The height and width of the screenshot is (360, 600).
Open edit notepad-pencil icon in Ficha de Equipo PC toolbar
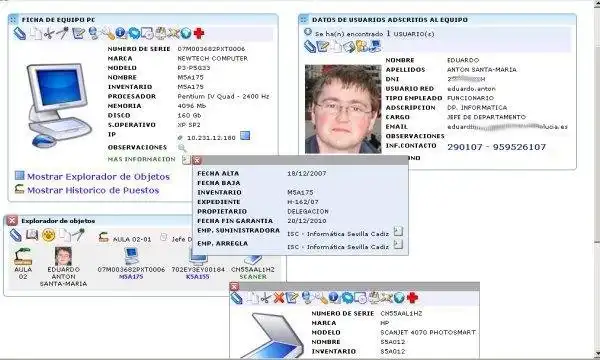pyautogui.click(x=78, y=34)
